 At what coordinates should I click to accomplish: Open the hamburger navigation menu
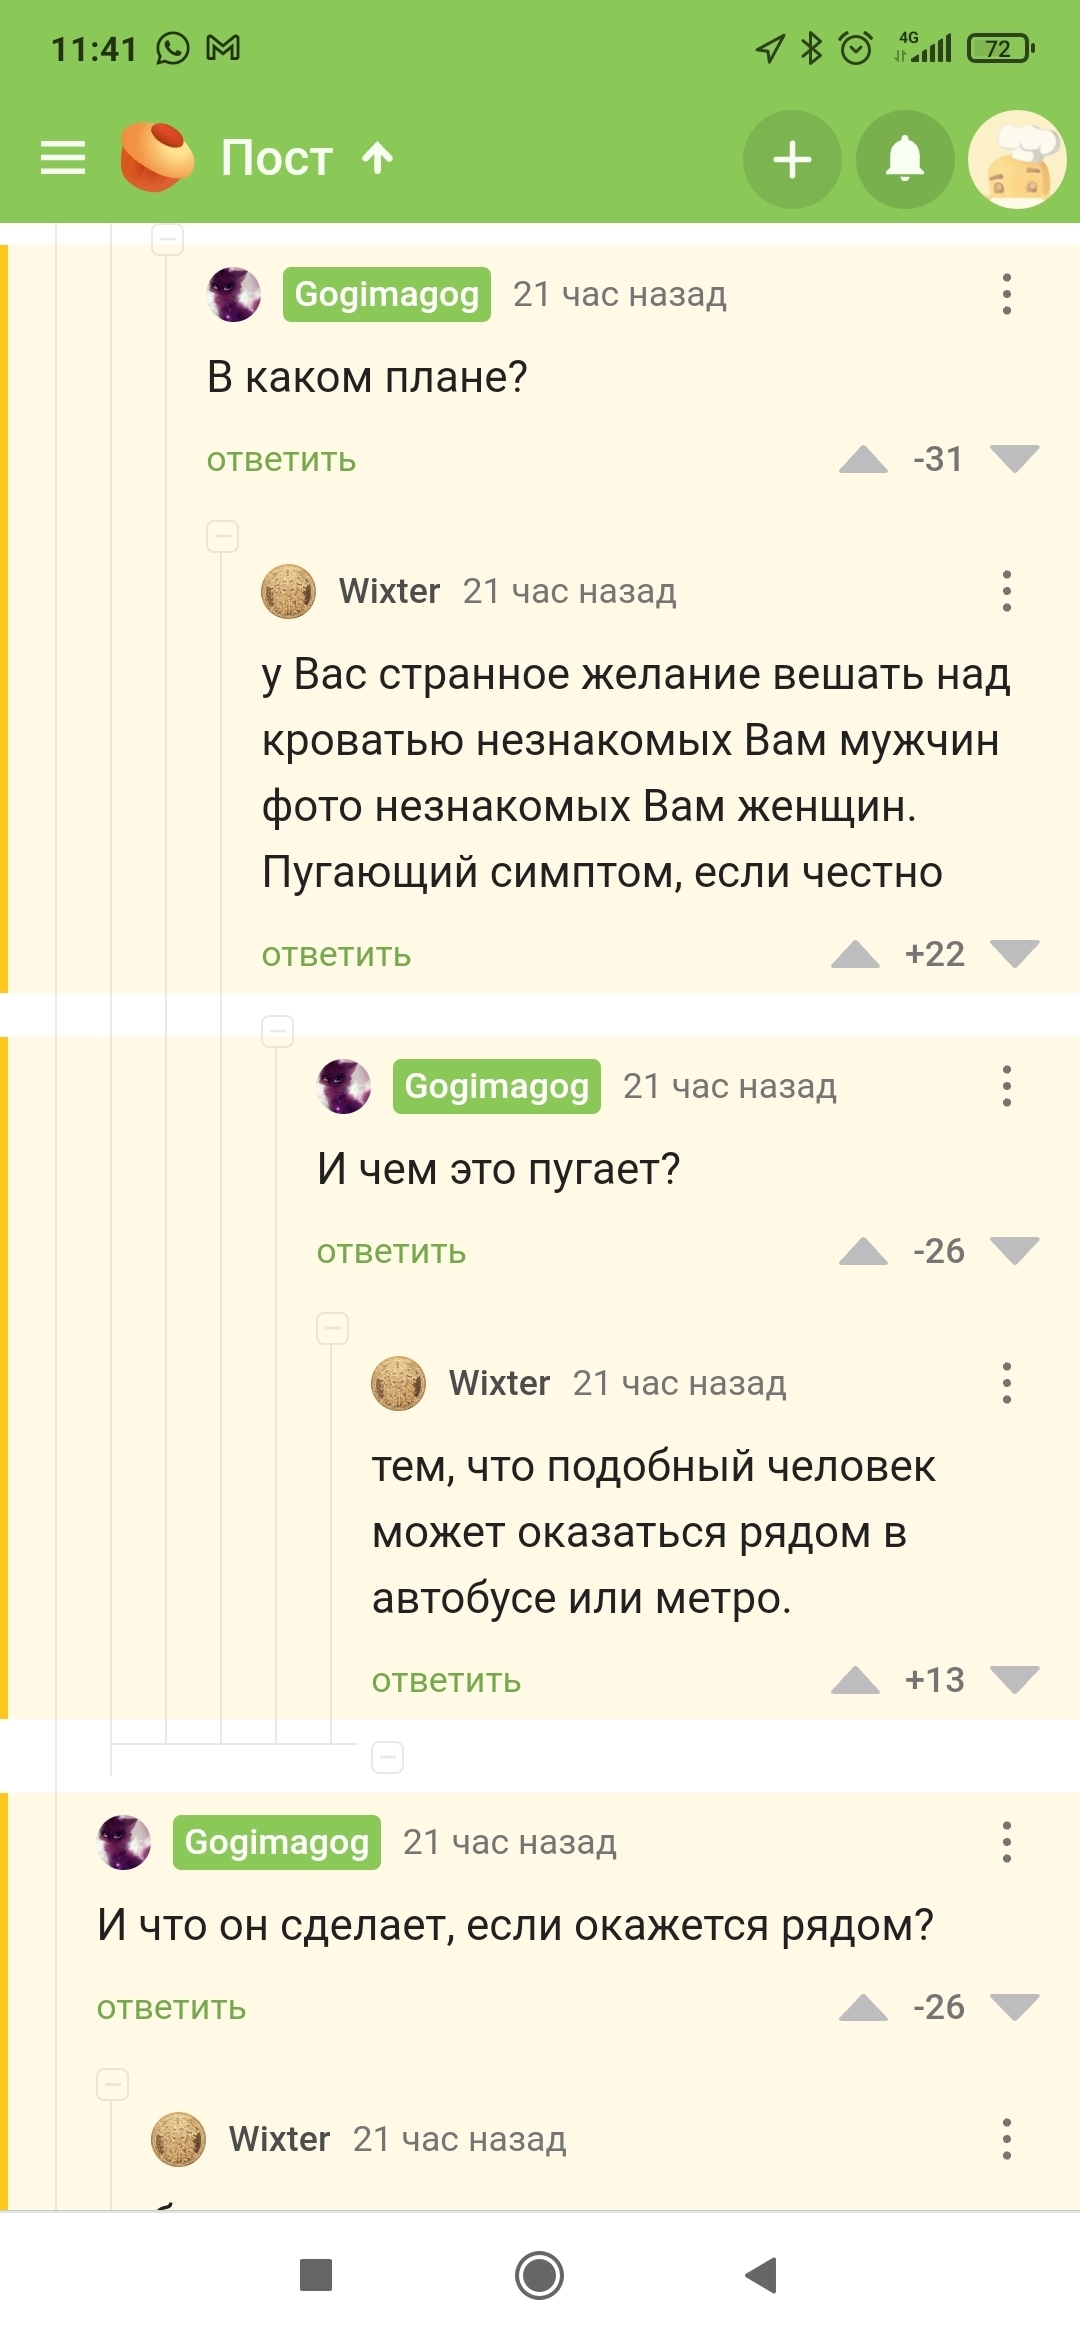tap(62, 158)
